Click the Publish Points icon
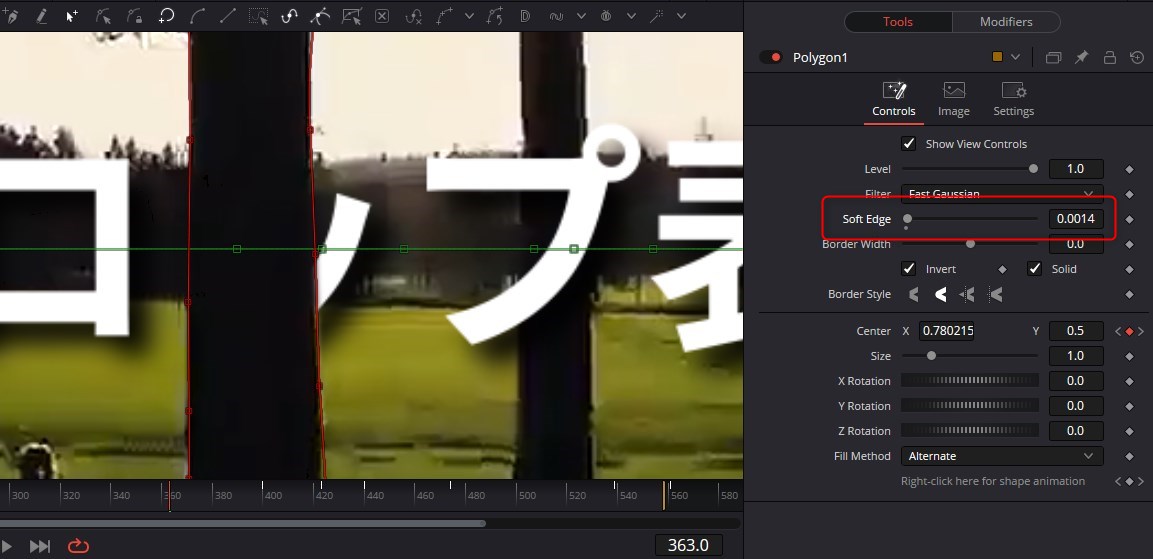1153x559 pixels. tap(444, 15)
